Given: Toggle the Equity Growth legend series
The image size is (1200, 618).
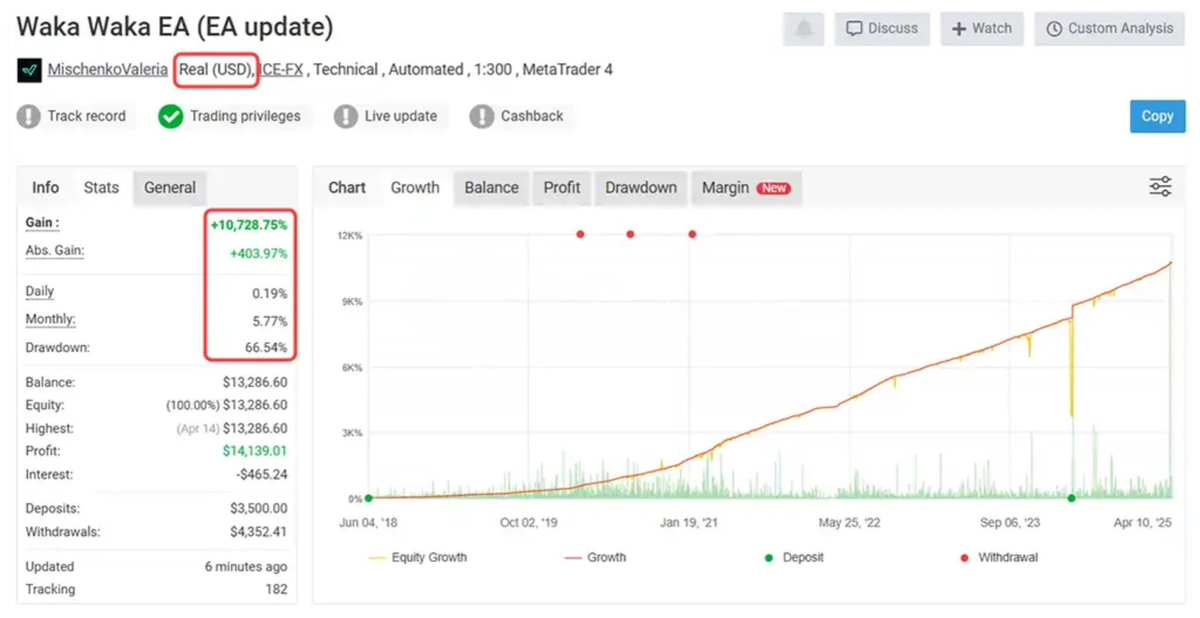Looking at the screenshot, I should click(418, 557).
